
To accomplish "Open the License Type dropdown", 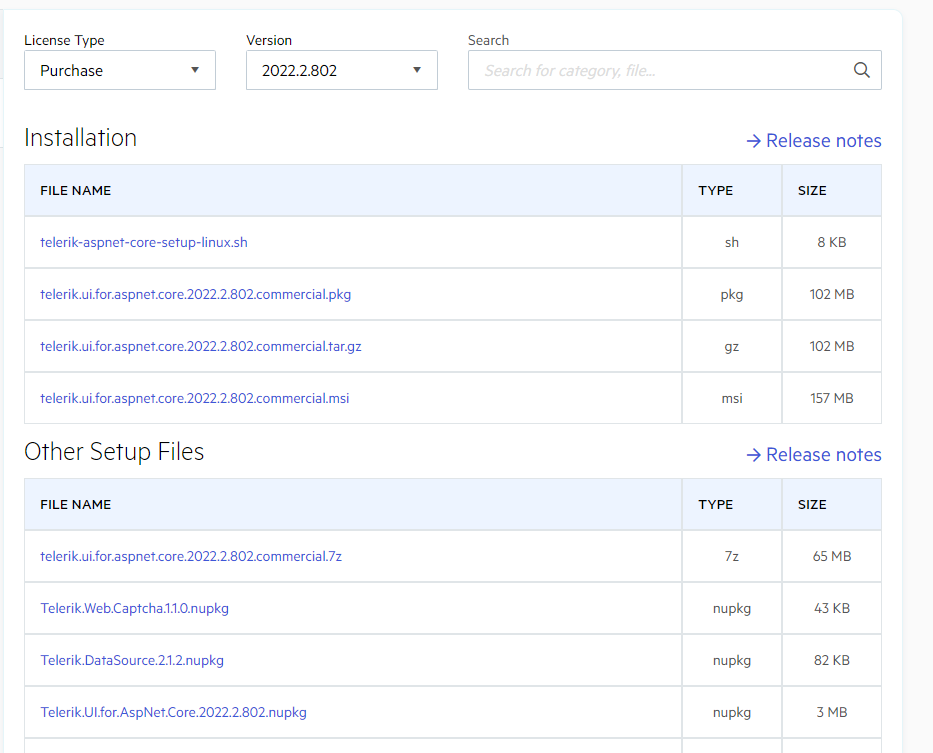I will tap(120, 70).
